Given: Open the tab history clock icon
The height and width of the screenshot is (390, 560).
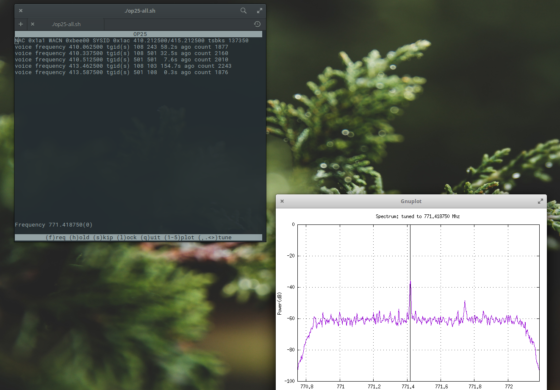Looking at the screenshot, I should click(257, 24).
